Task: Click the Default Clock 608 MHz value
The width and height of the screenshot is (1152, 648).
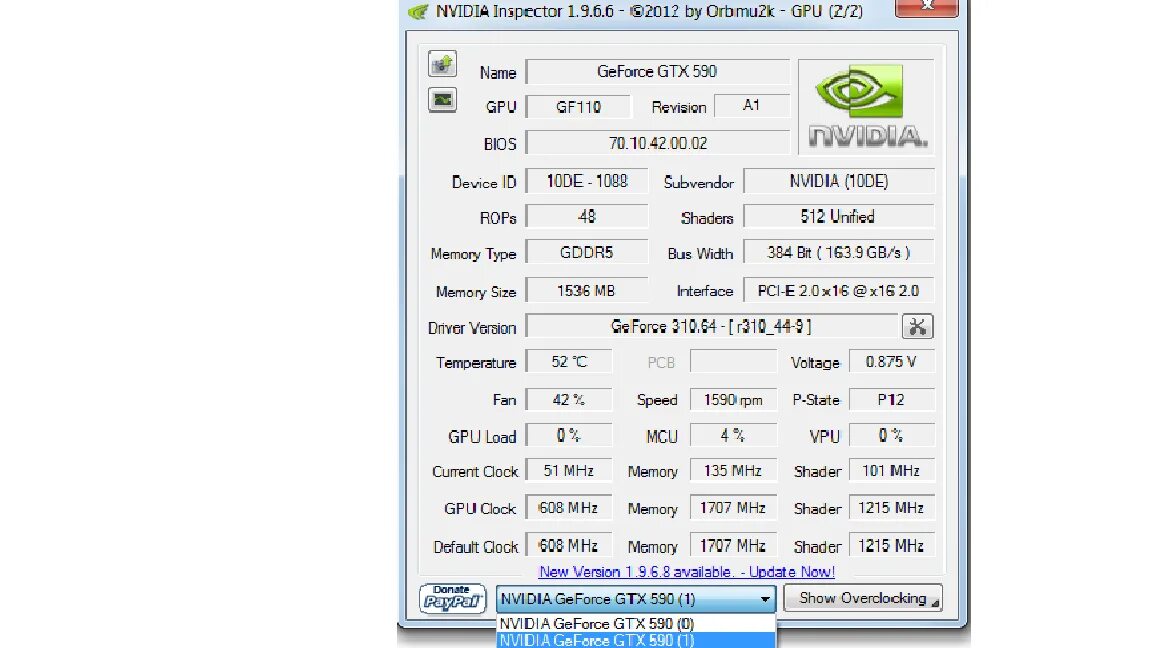Action: pyautogui.click(x=569, y=545)
